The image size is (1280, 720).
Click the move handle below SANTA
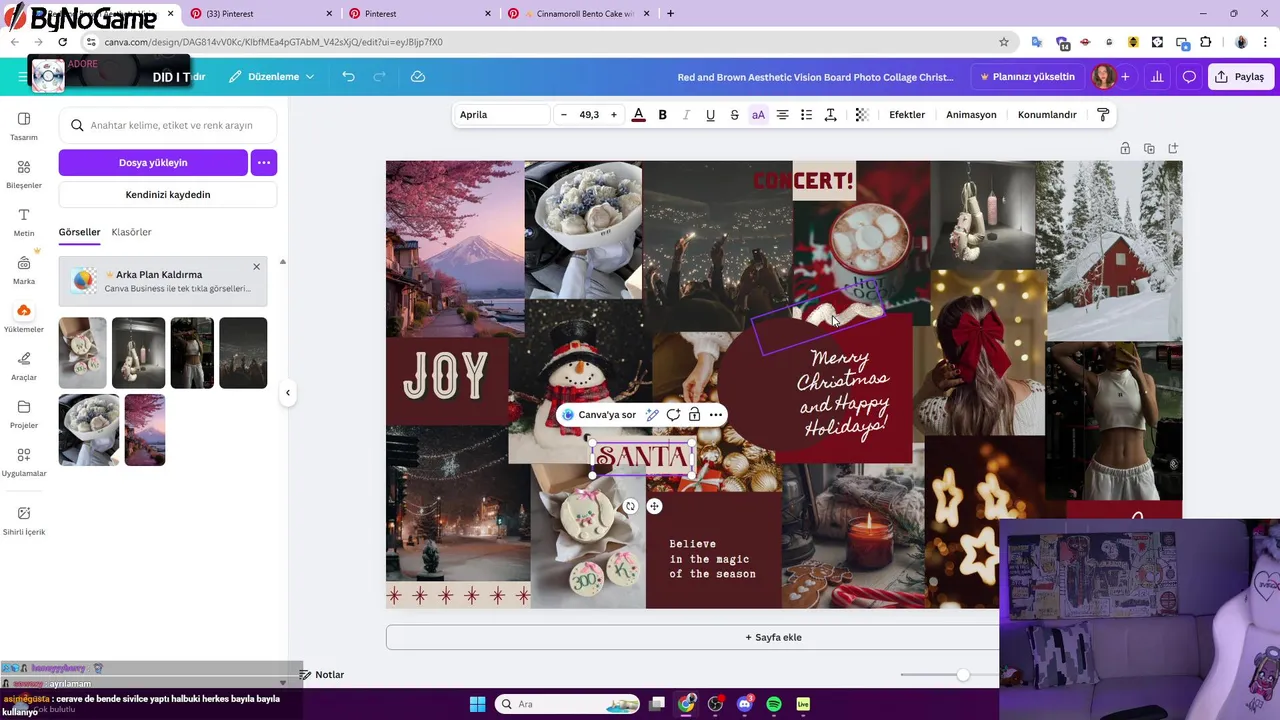(x=654, y=507)
